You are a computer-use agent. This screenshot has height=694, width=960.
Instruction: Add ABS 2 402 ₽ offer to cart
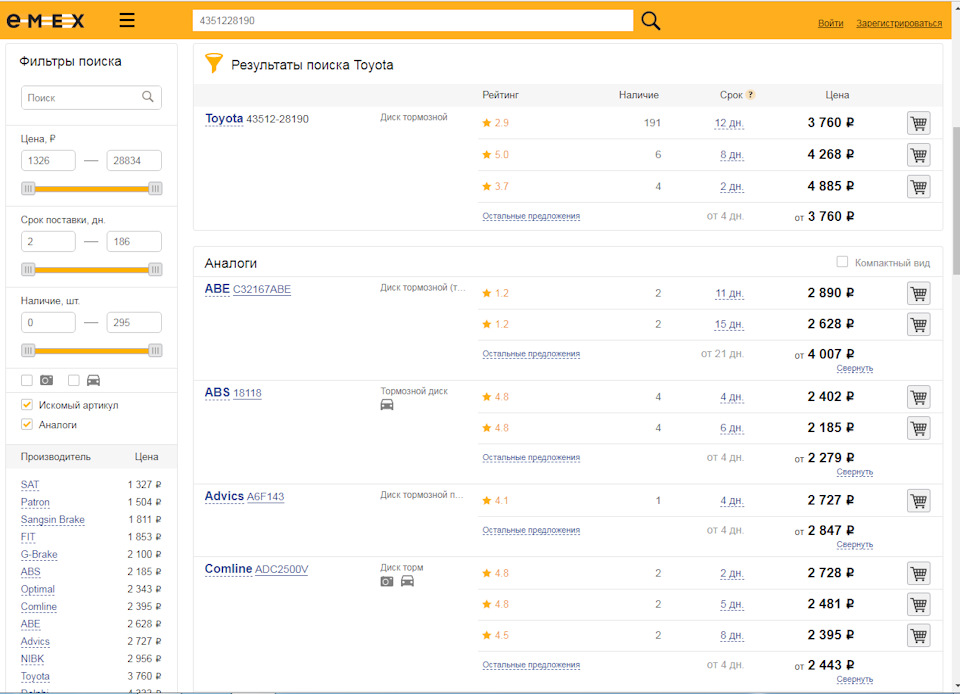click(918, 397)
